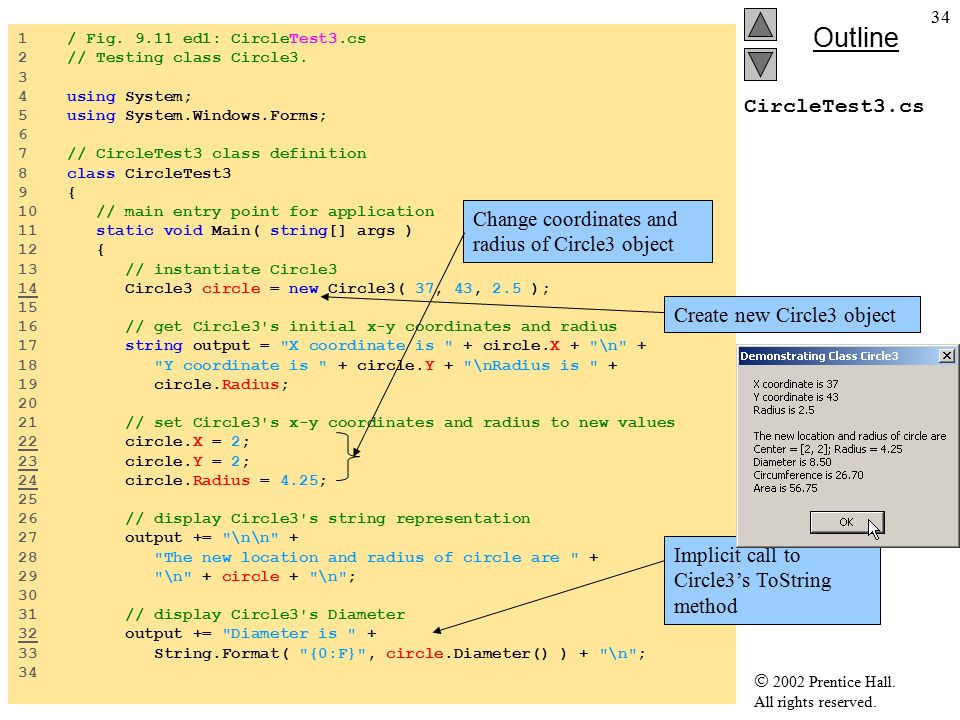The image size is (960, 720).
Task: Click 'CircleTest3 class definition' comment on line 7
Action: pyautogui.click(x=216, y=153)
